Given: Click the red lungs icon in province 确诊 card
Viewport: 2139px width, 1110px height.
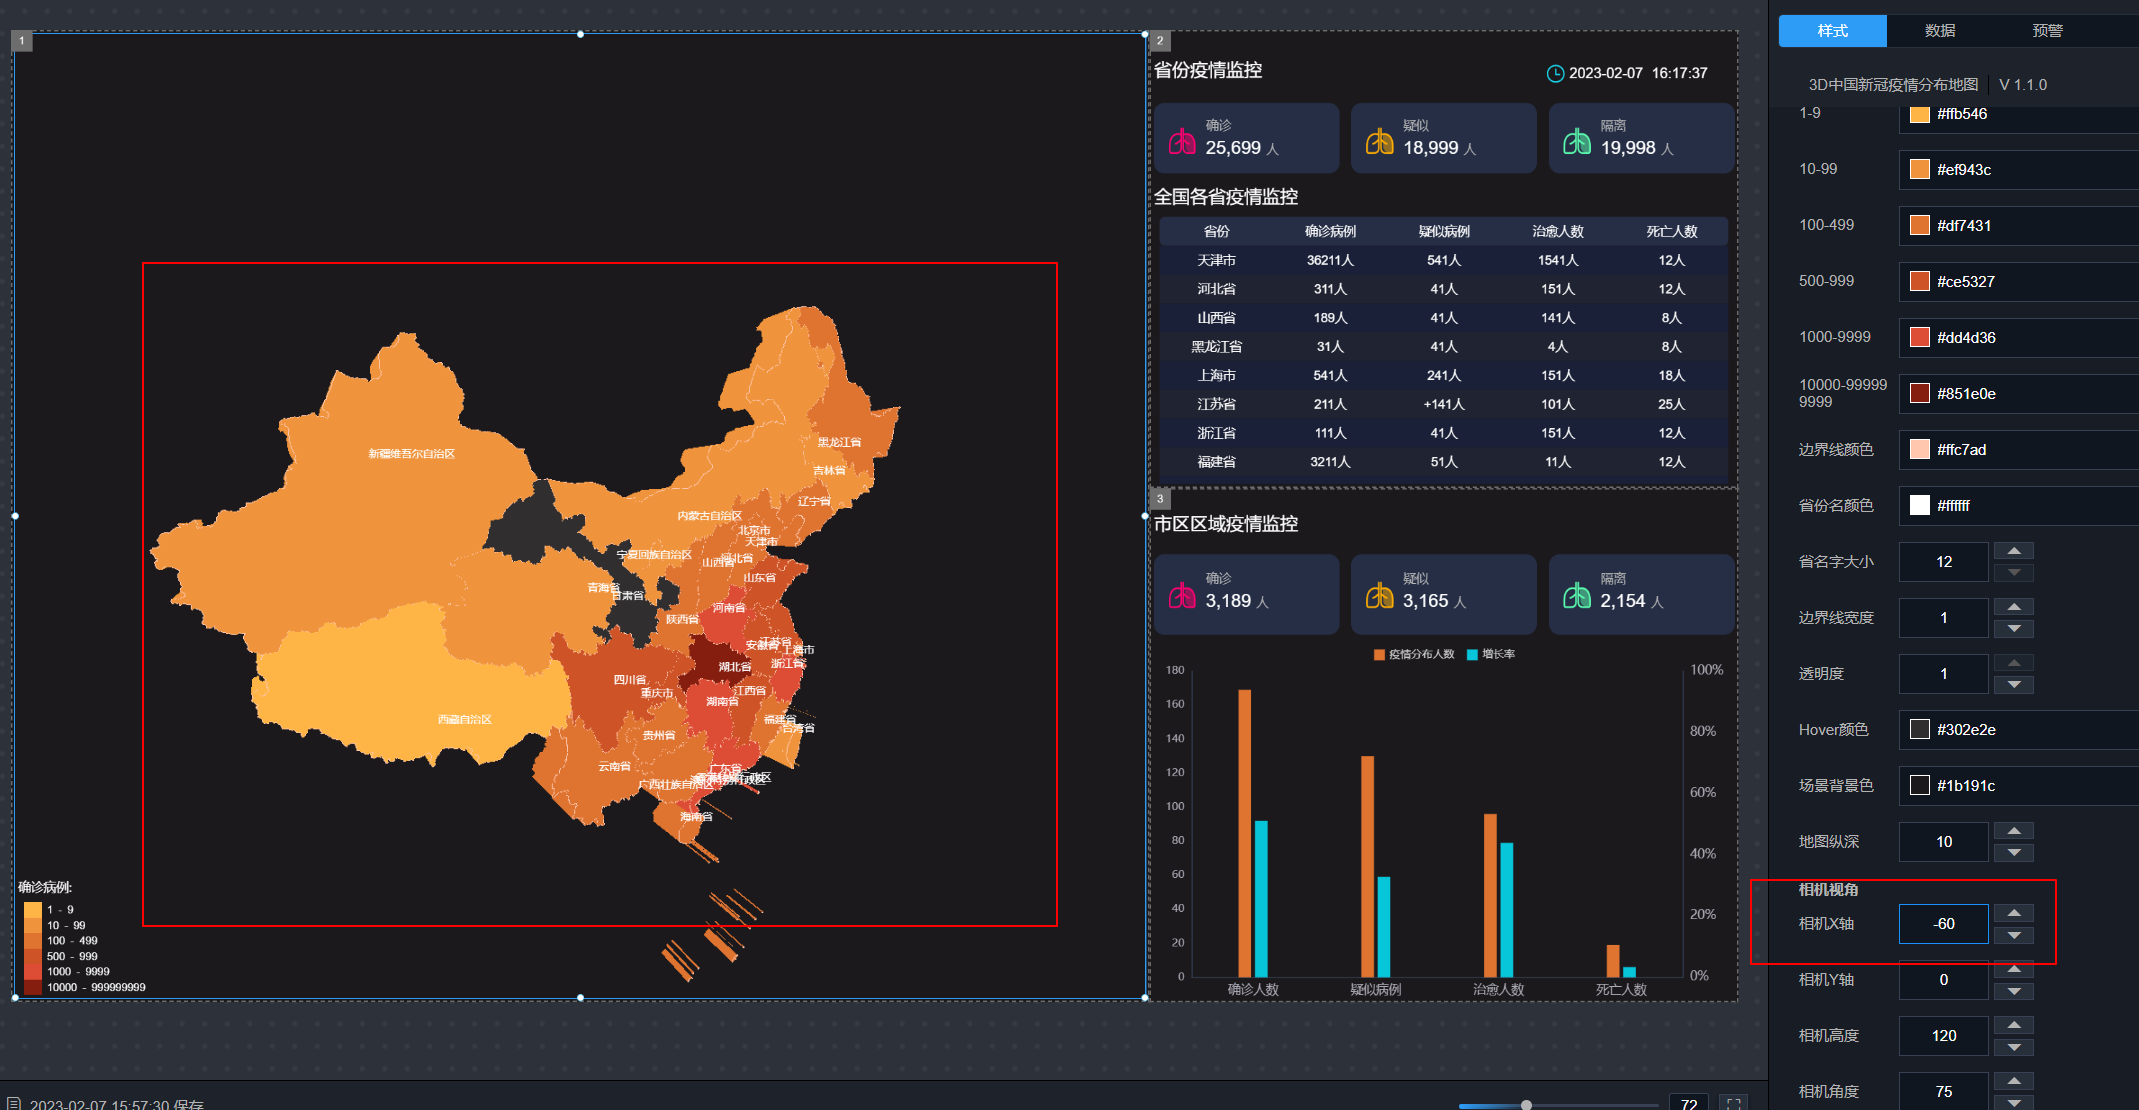Looking at the screenshot, I should coord(1182,141).
